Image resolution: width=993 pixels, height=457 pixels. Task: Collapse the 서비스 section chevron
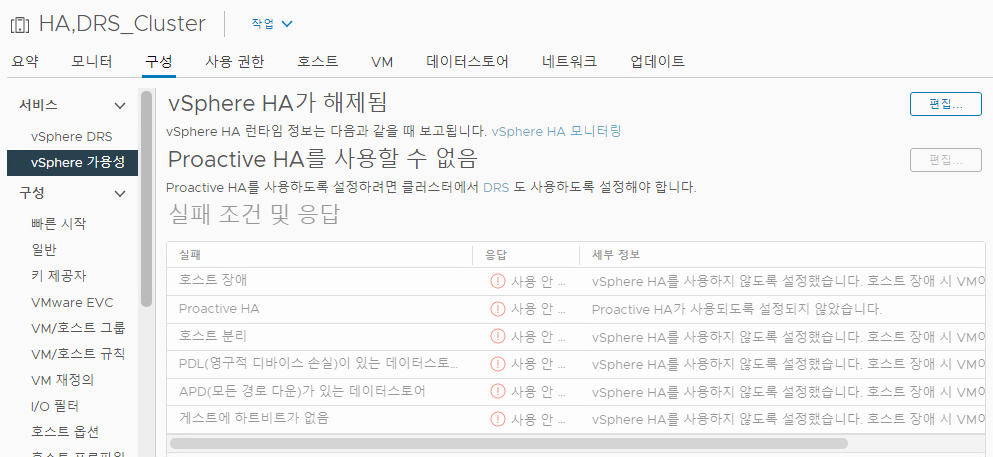(x=120, y=105)
